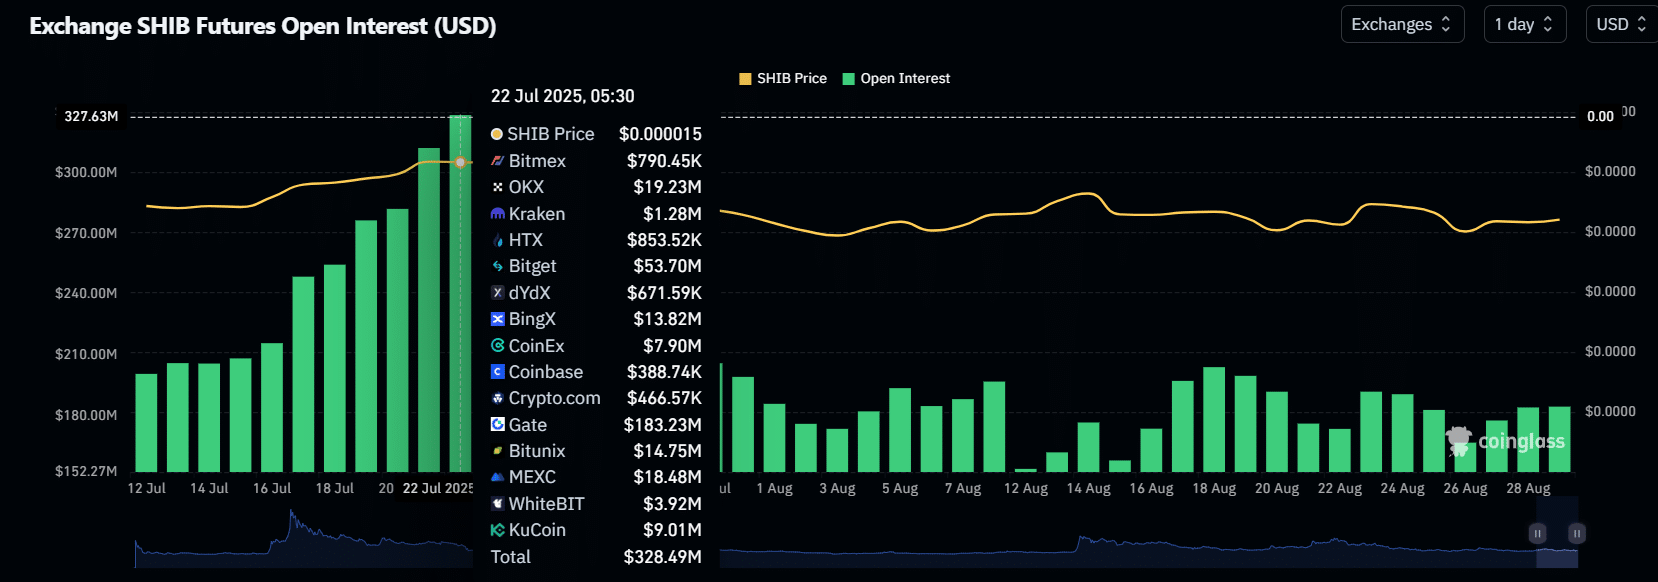Click the BingX exchange icon

497,319
